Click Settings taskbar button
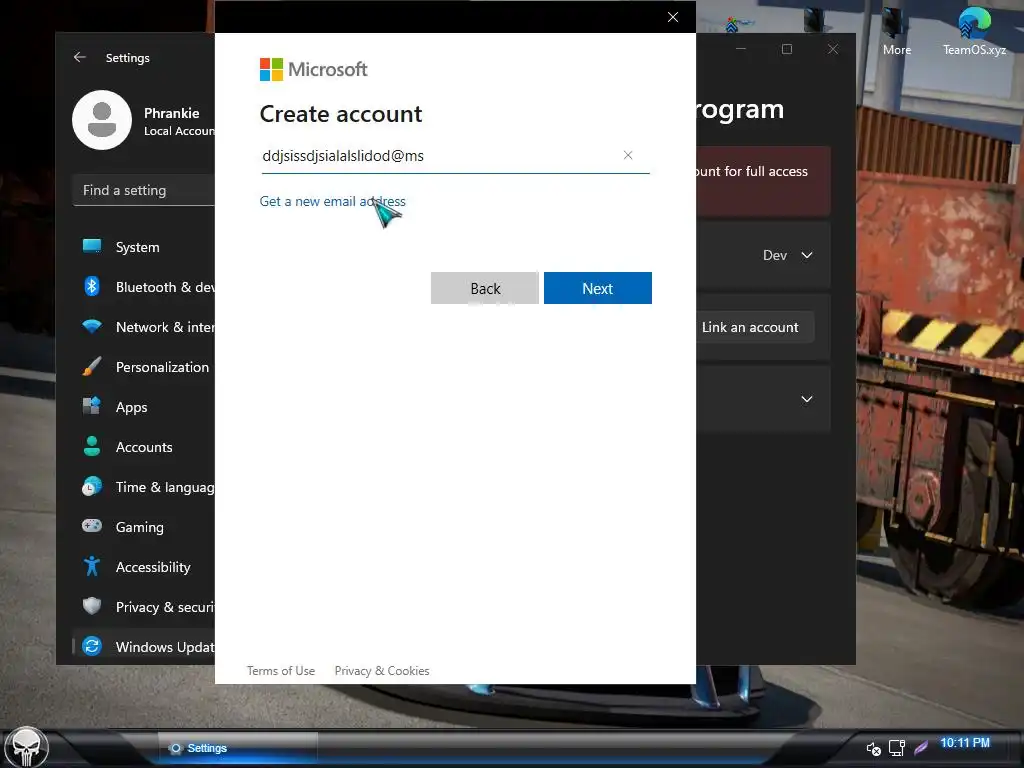The width and height of the screenshot is (1024, 768). (238, 748)
